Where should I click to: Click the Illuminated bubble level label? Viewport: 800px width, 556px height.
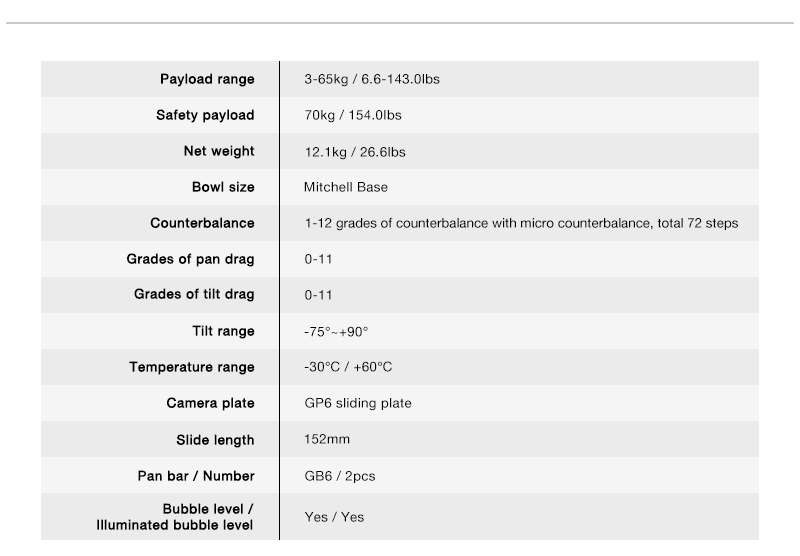click(x=174, y=525)
